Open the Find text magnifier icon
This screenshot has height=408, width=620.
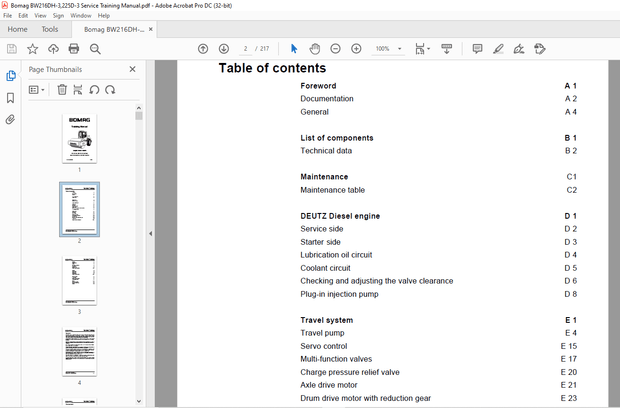point(95,49)
